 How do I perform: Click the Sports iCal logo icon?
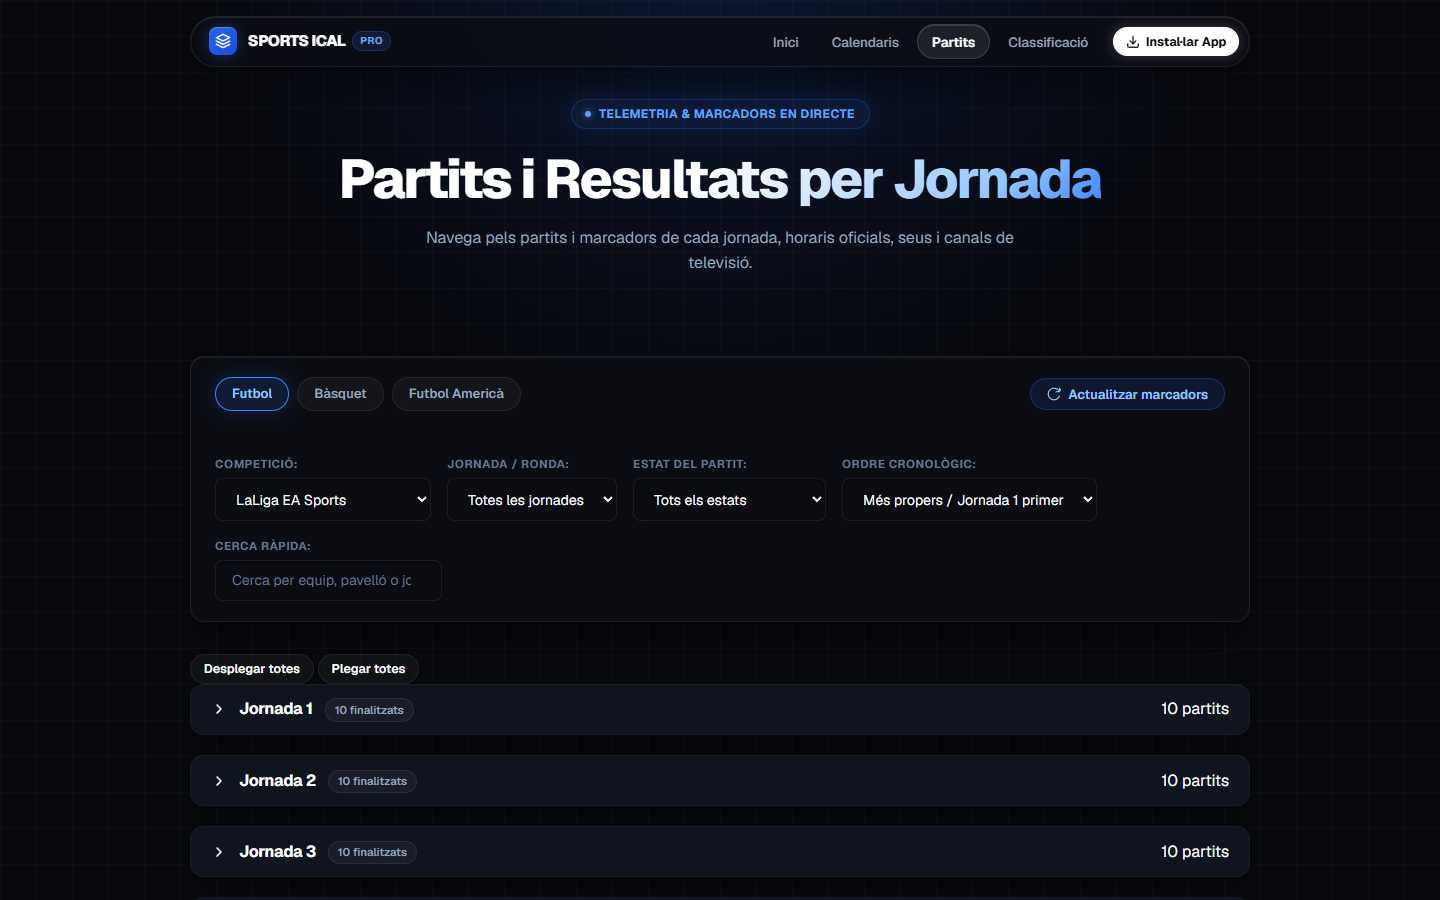point(223,41)
